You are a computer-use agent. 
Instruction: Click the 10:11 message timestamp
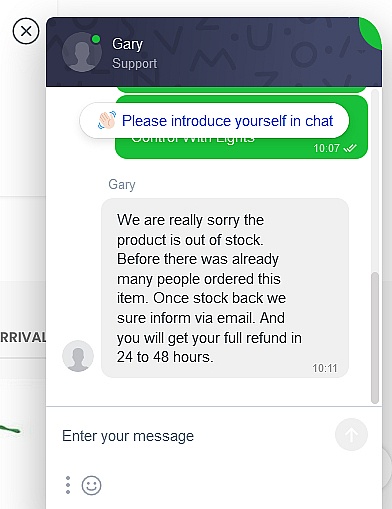click(x=325, y=368)
